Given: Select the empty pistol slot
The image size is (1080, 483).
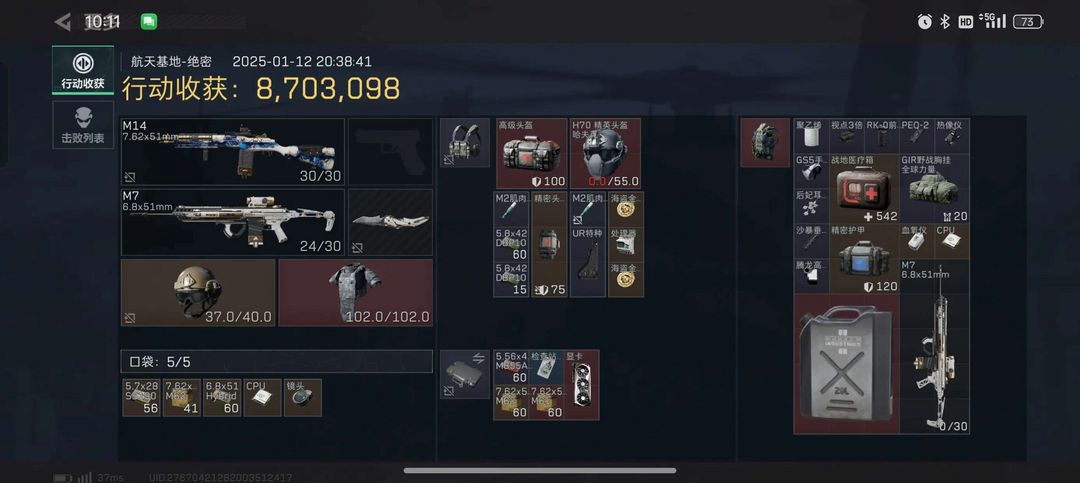Looking at the screenshot, I should 391,152.
